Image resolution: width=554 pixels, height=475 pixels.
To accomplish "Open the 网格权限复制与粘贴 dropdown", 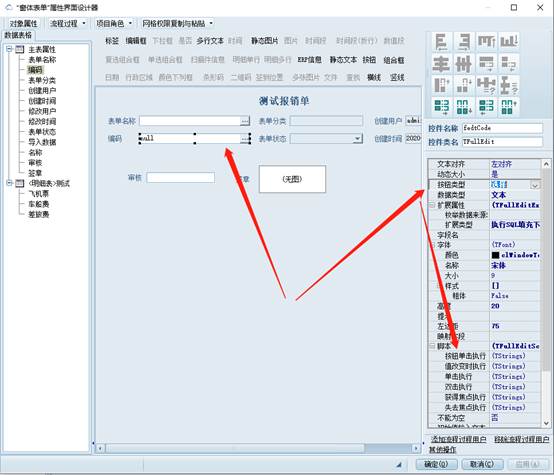I will (211, 23).
